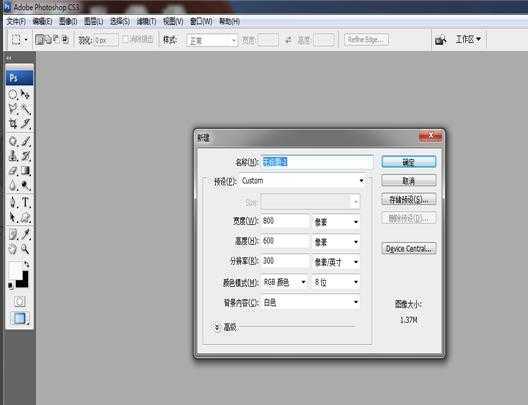Open the Help (帮助) menu
Viewport: 528px width, 405px height.
point(229,22)
